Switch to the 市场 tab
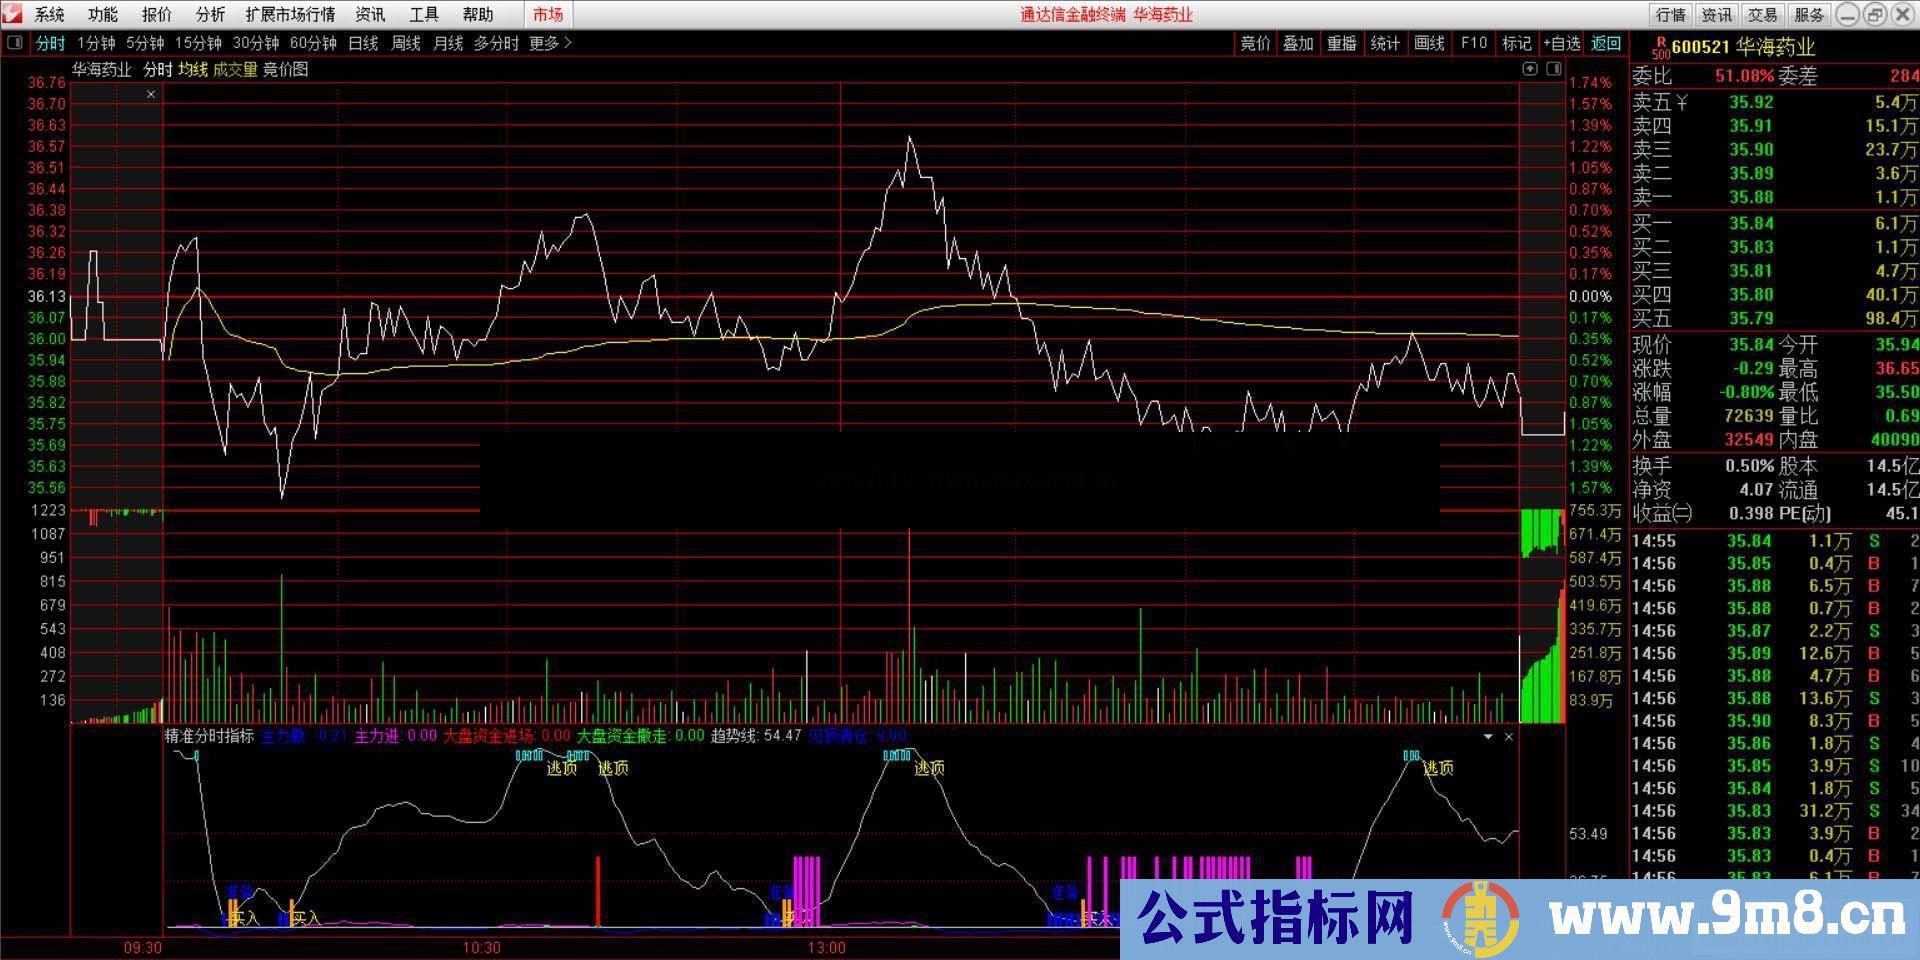This screenshot has height=960, width=1920. 548,14
